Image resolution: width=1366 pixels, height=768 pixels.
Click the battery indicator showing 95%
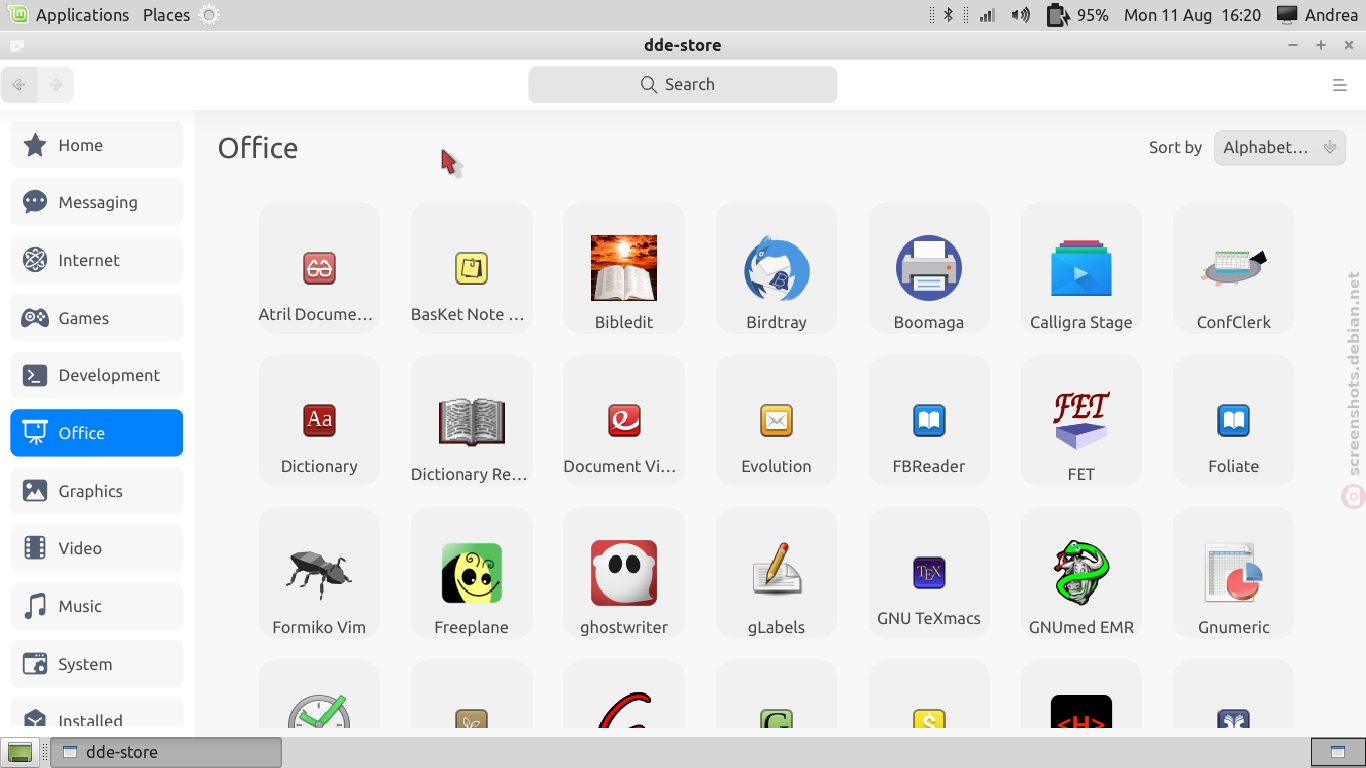(x=1077, y=15)
